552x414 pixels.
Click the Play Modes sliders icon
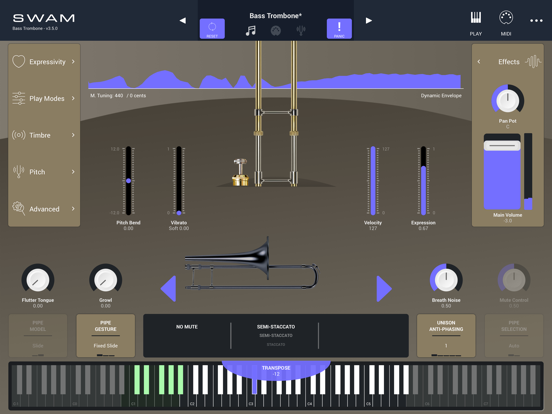(x=19, y=98)
